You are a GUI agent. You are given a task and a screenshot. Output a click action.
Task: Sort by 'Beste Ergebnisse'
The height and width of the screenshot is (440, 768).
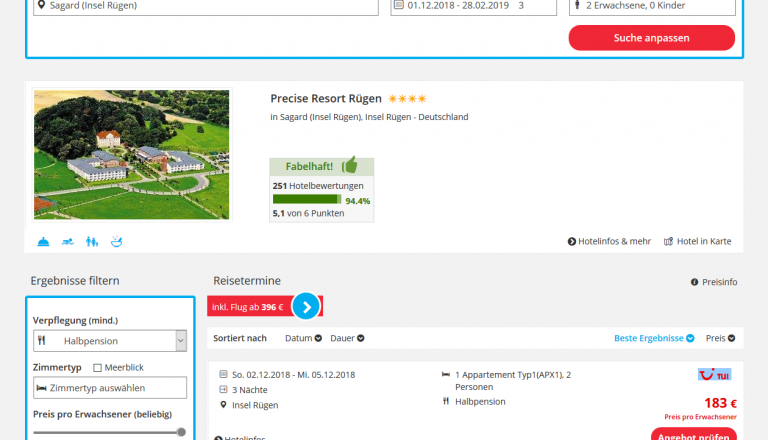(x=654, y=338)
